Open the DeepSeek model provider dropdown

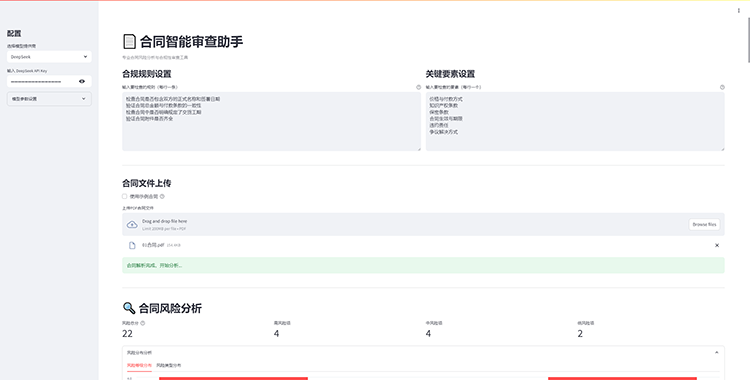coord(49,56)
